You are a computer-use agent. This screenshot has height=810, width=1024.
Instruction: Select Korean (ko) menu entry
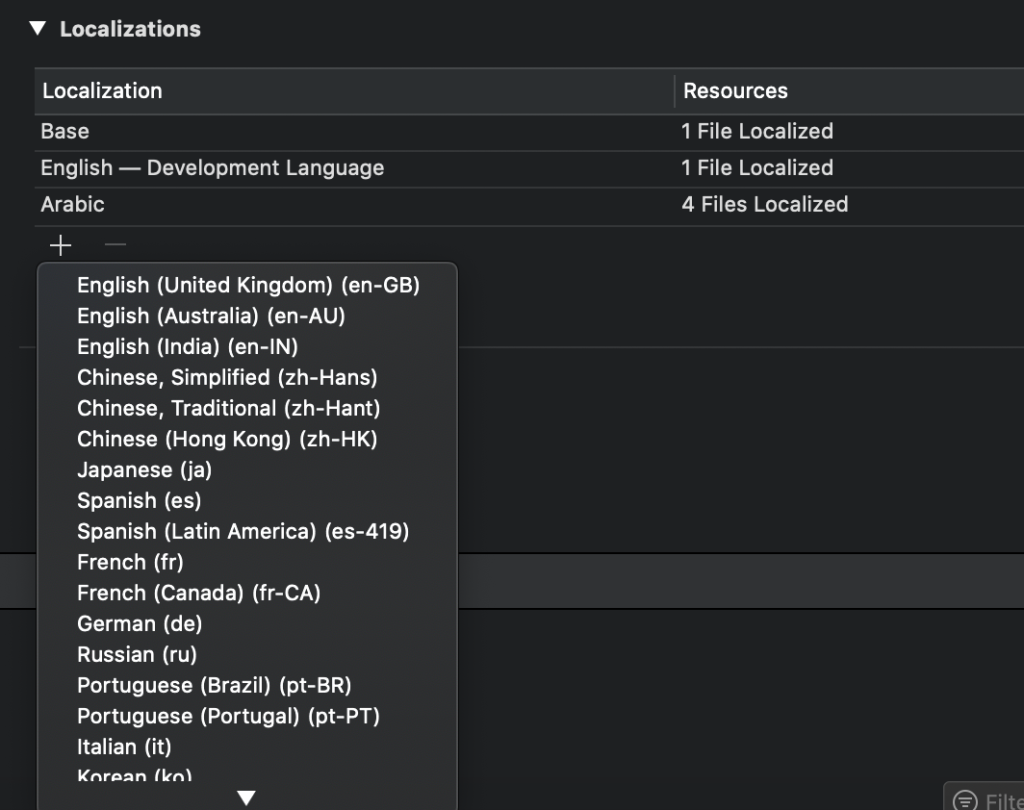click(248, 775)
